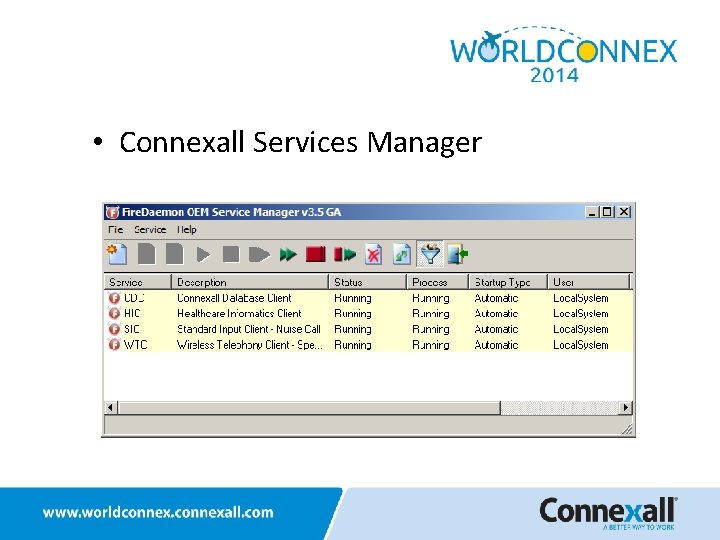Sort by the User column header
The image size is (720, 540).
[x=590, y=282]
